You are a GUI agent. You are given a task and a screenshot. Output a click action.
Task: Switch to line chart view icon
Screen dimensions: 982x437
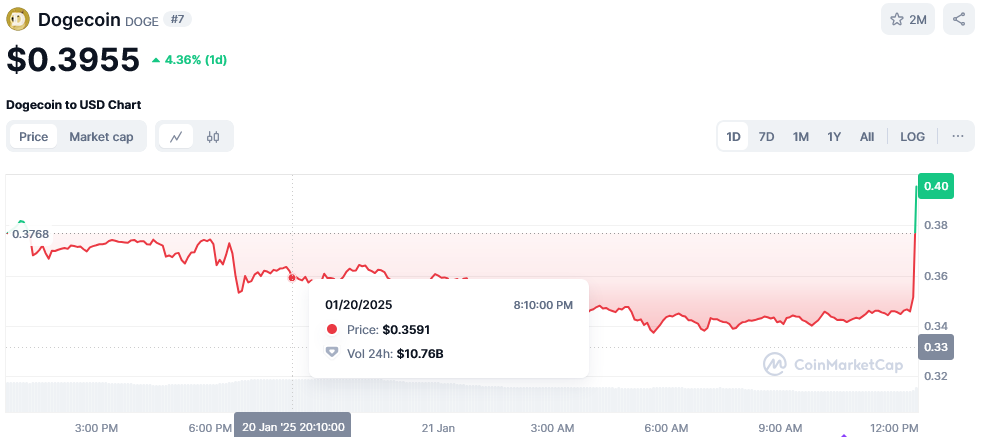pos(176,136)
